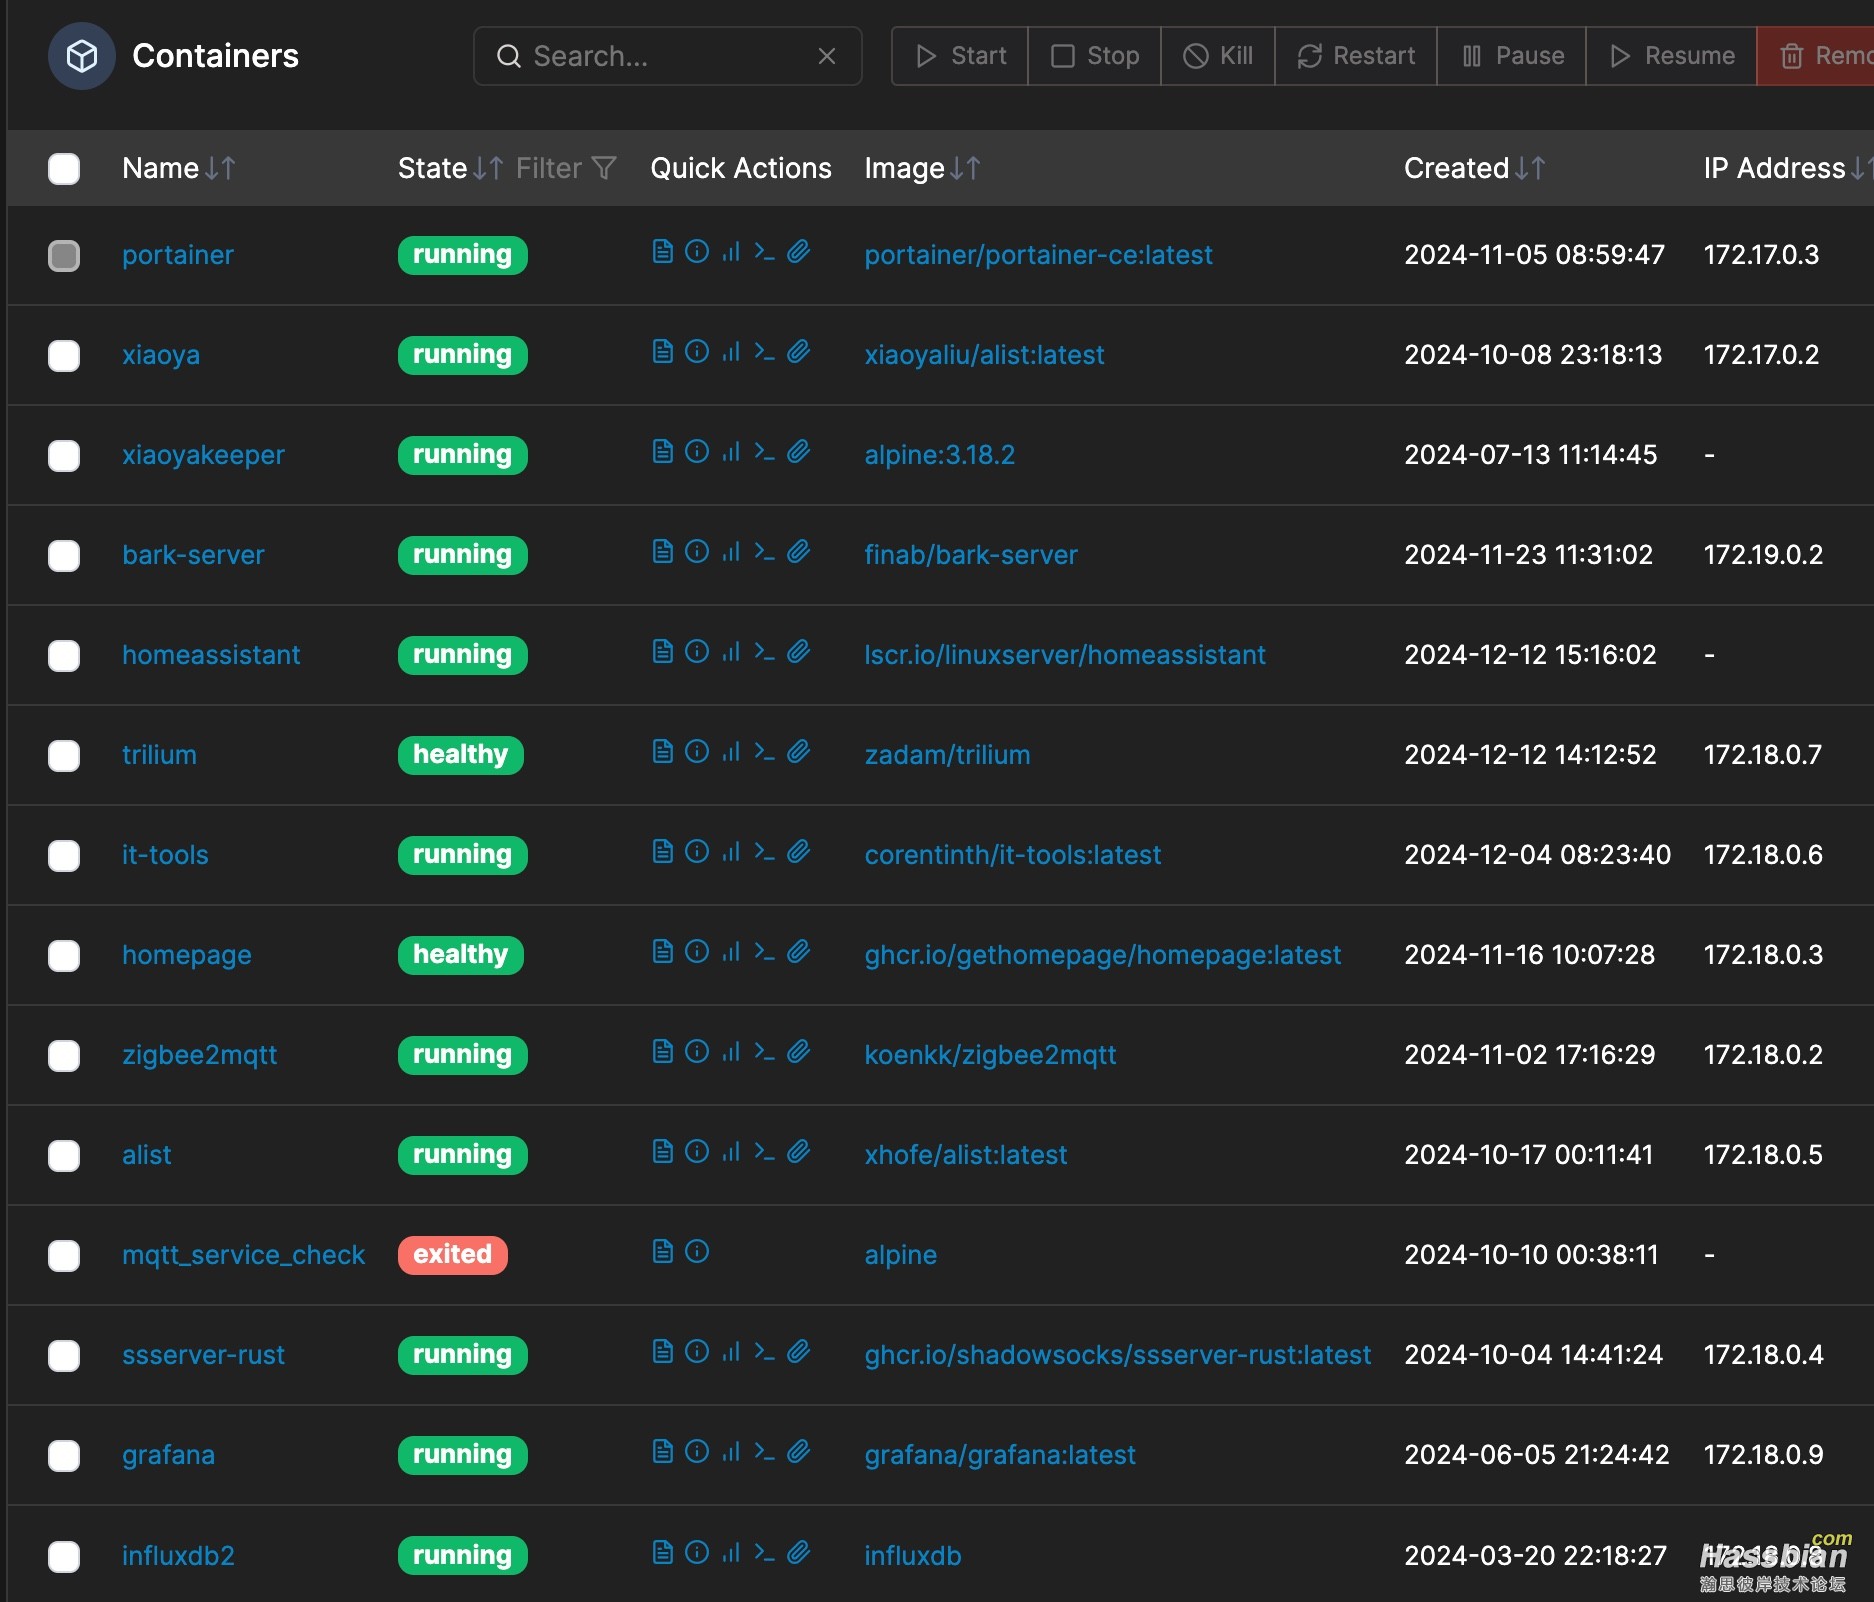
Task: Open the xiaoyaliu/alist:latest image link
Action: click(984, 355)
